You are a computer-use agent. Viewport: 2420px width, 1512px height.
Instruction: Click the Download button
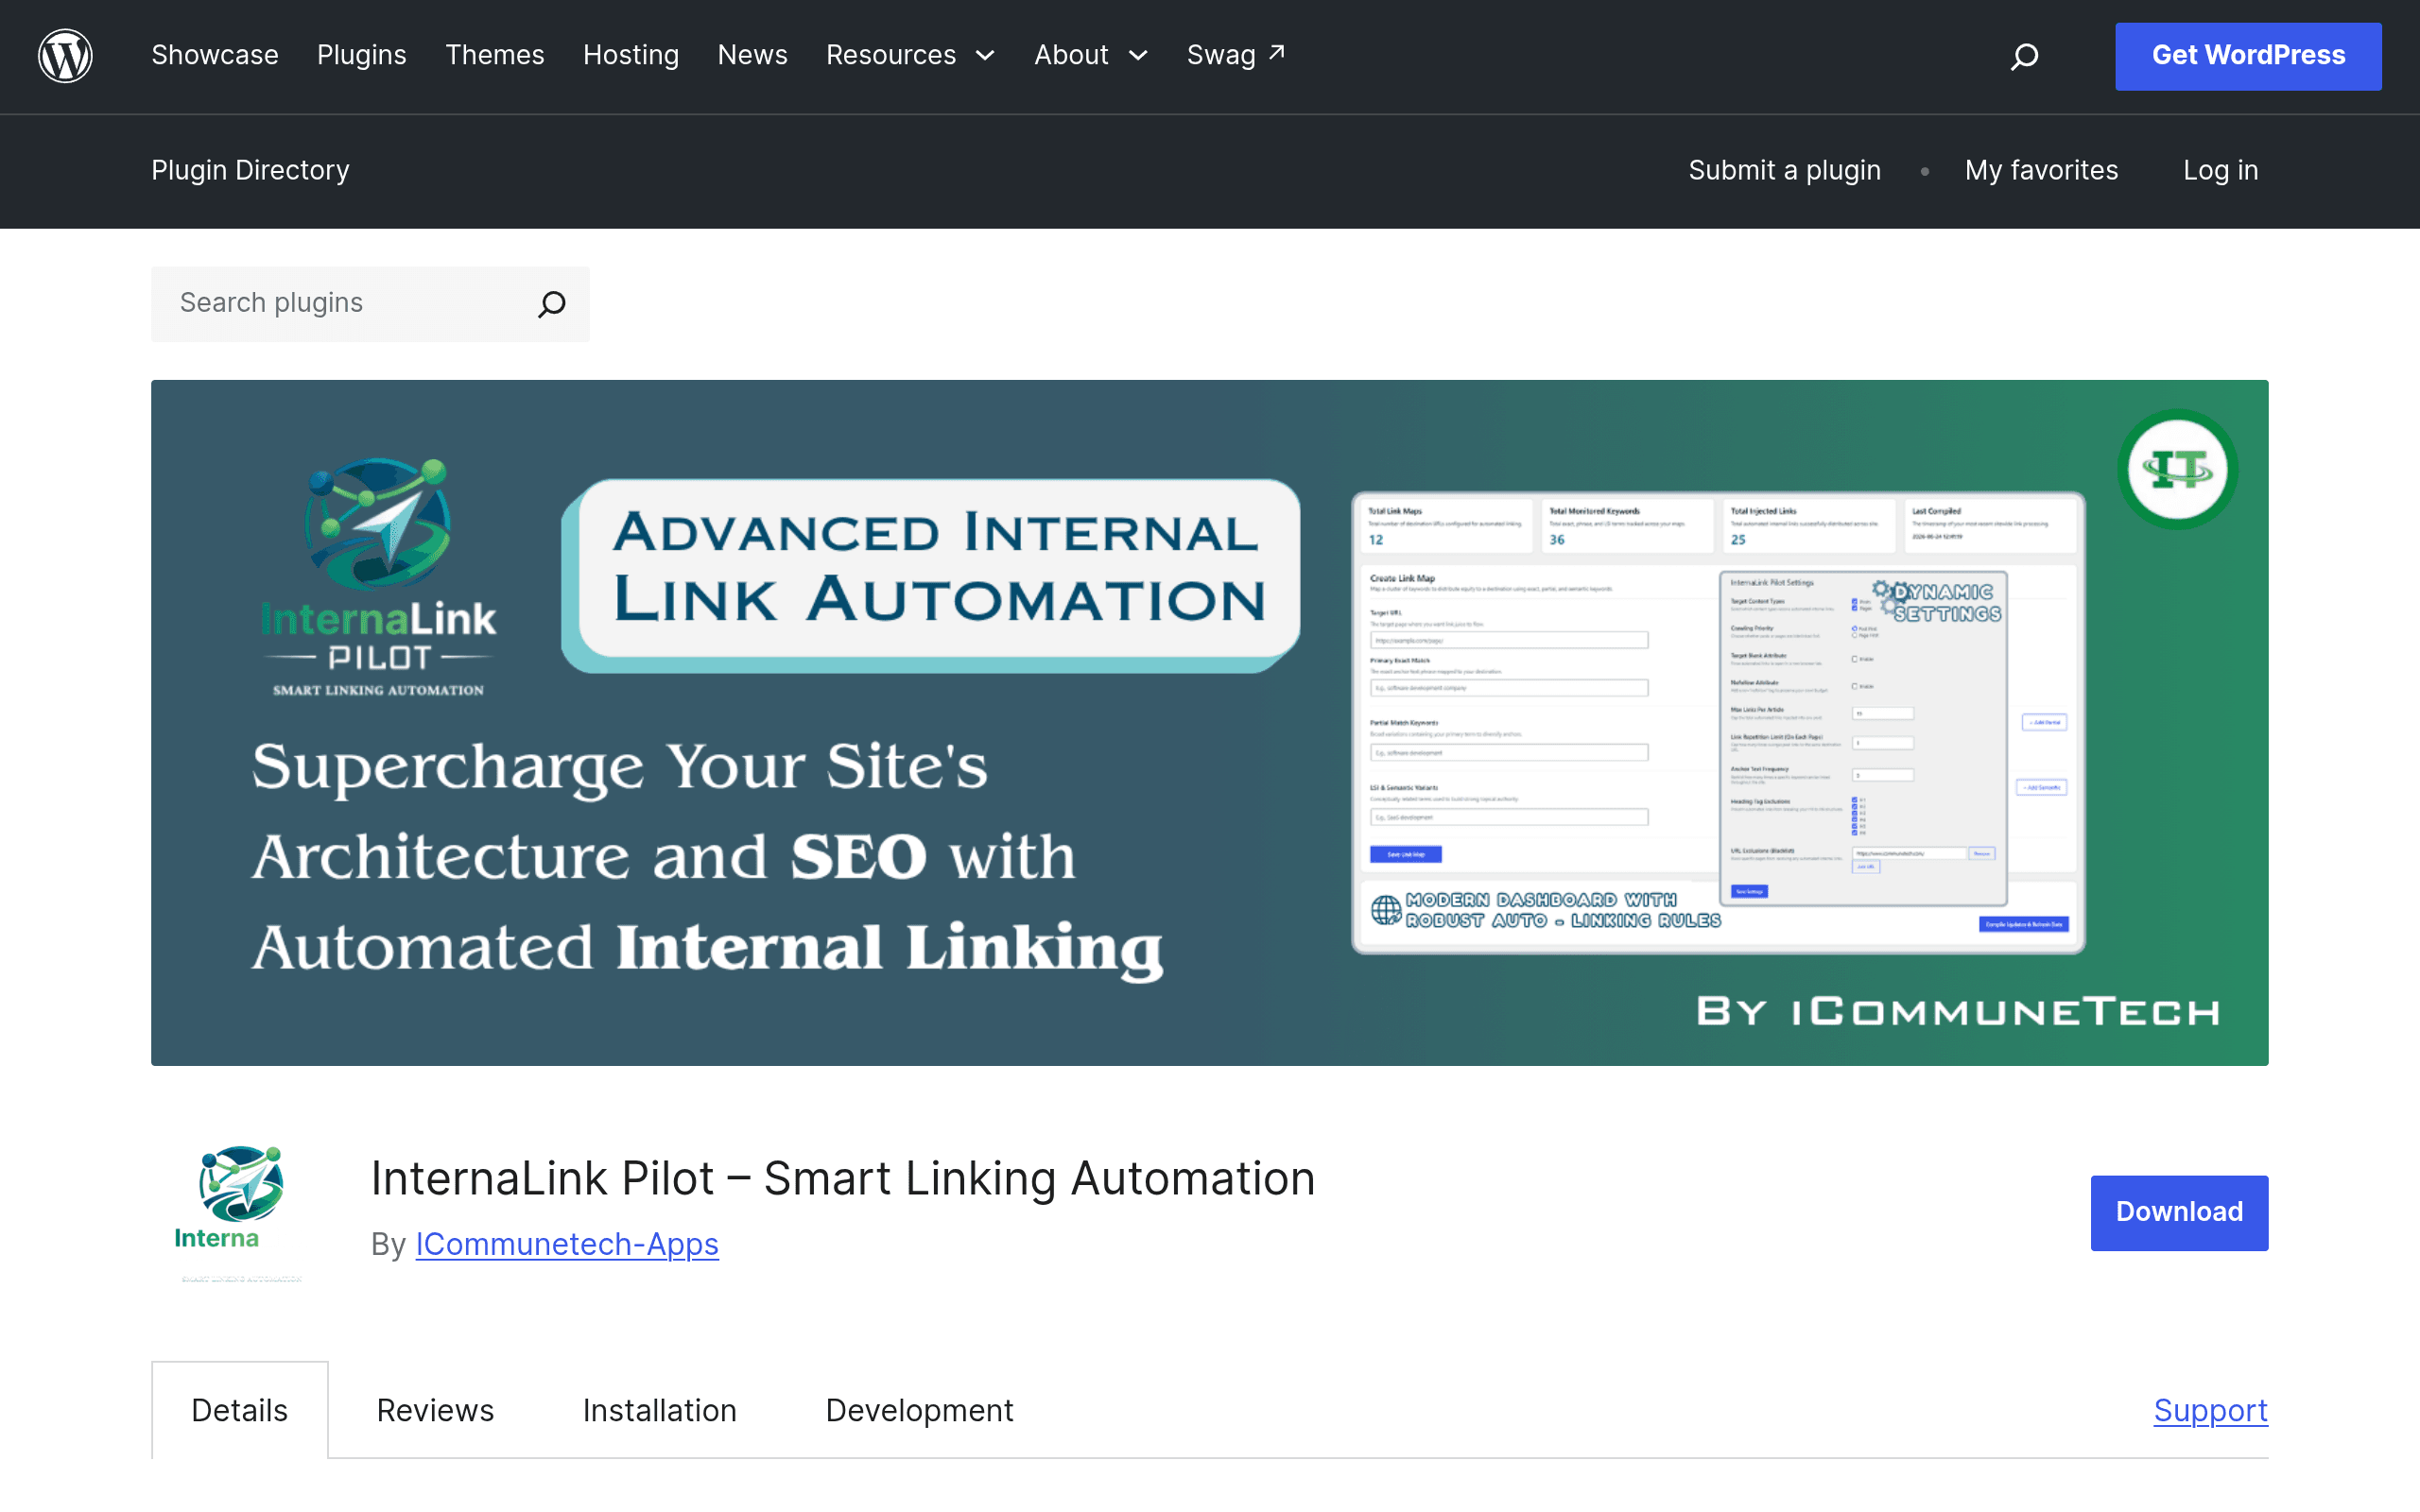[x=2179, y=1212]
